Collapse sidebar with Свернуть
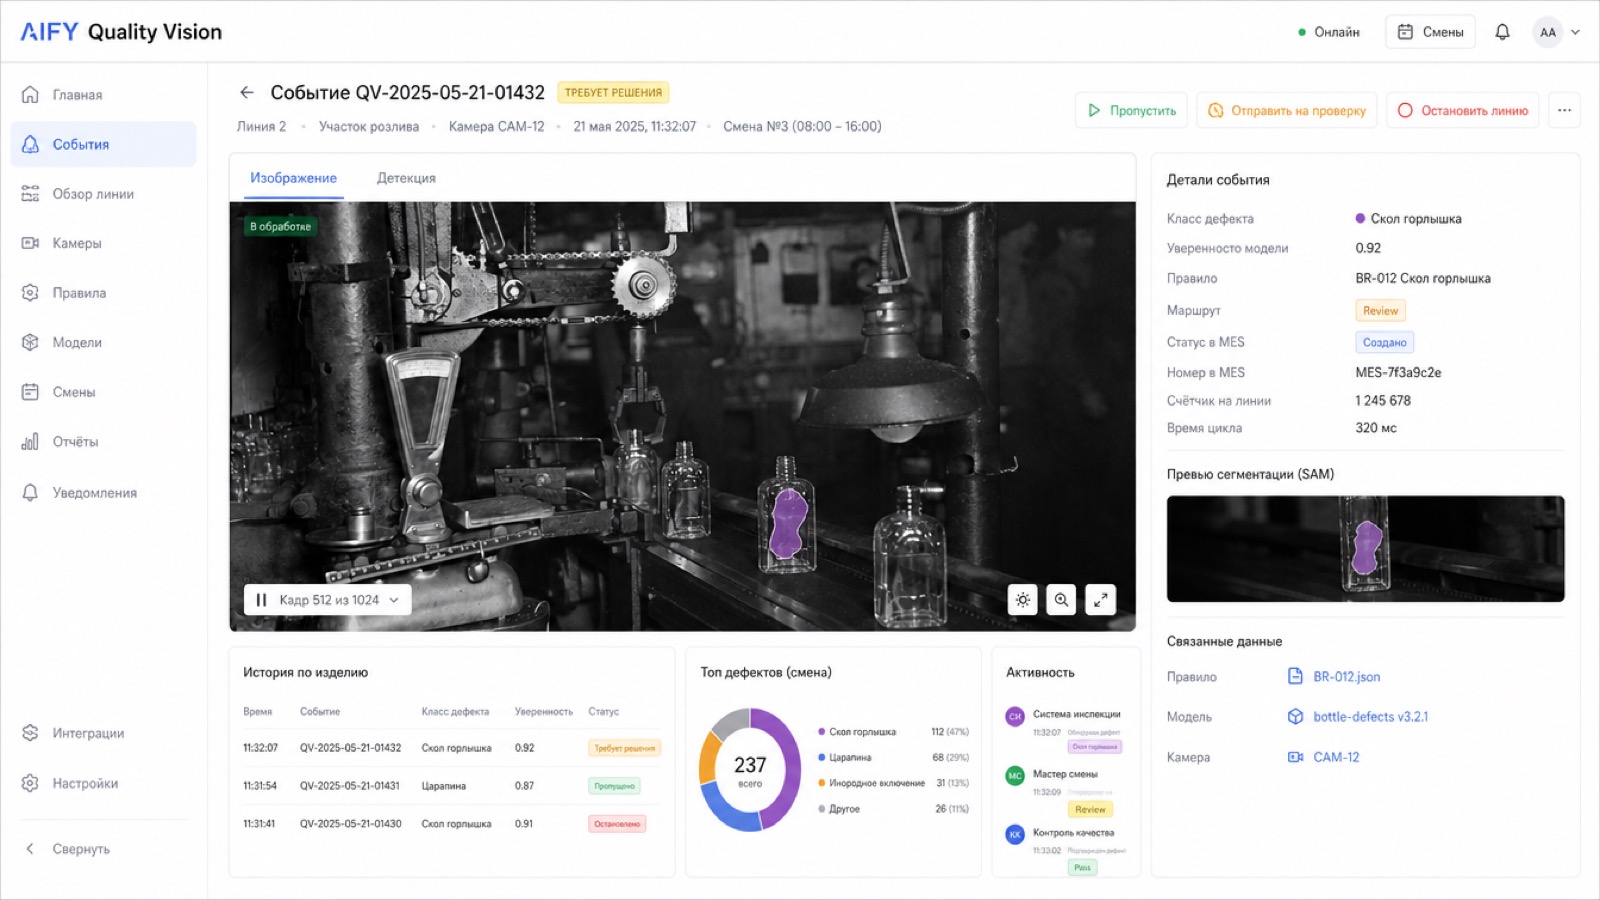 click(68, 849)
